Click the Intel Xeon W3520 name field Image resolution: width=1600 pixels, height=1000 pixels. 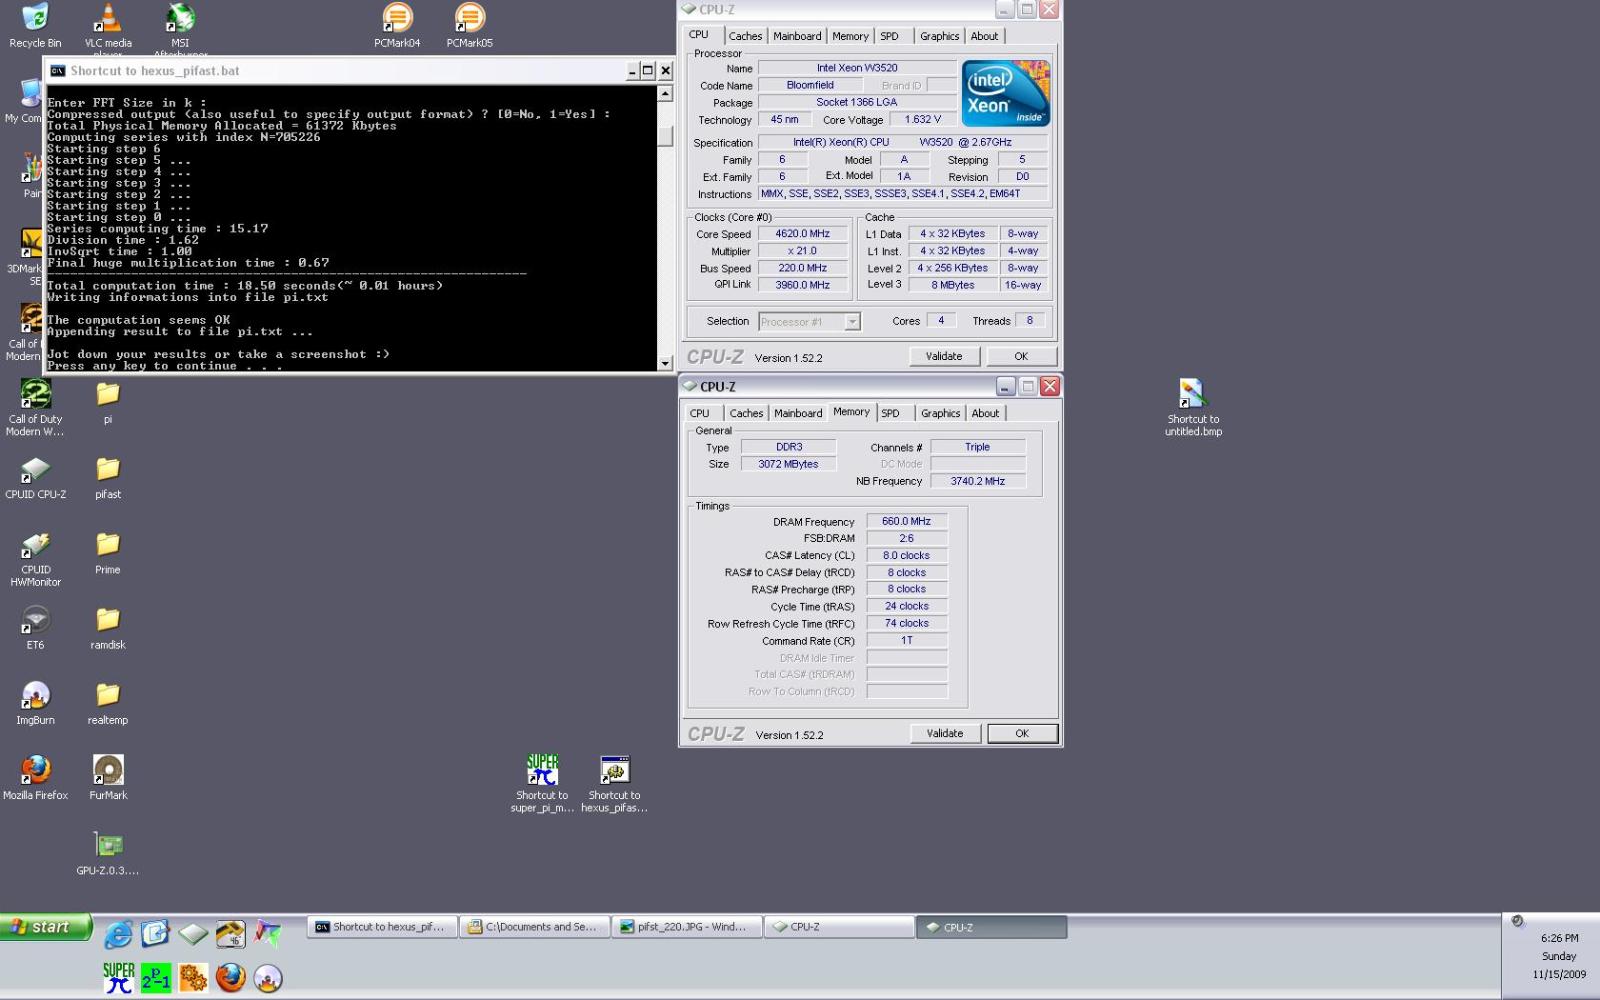click(x=857, y=68)
